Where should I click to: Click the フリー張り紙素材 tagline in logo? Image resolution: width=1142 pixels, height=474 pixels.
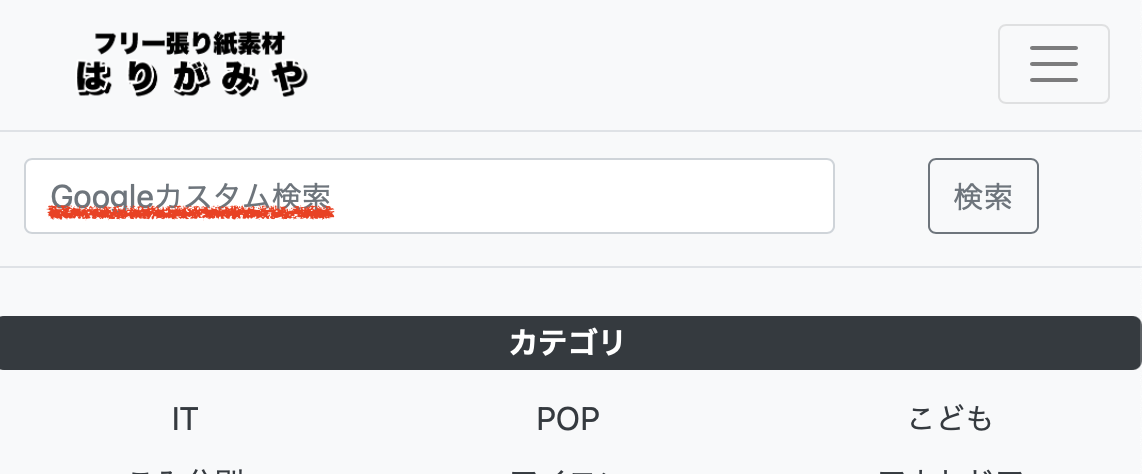pos(190,43)
